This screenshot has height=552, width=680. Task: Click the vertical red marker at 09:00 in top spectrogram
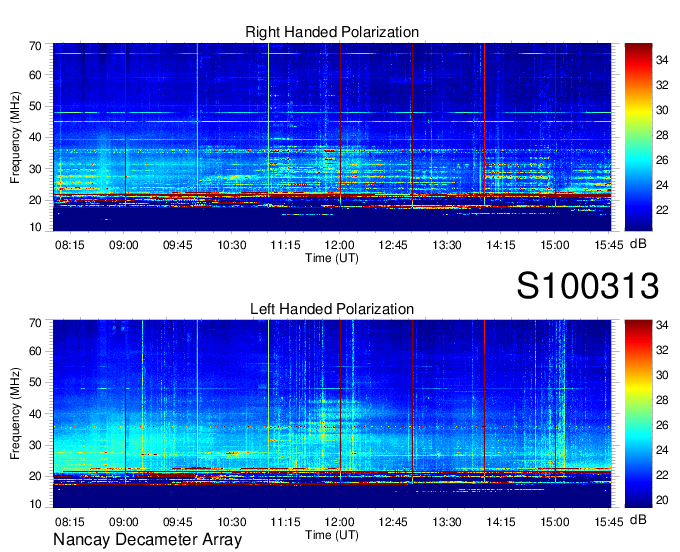(x=125, y=124)
